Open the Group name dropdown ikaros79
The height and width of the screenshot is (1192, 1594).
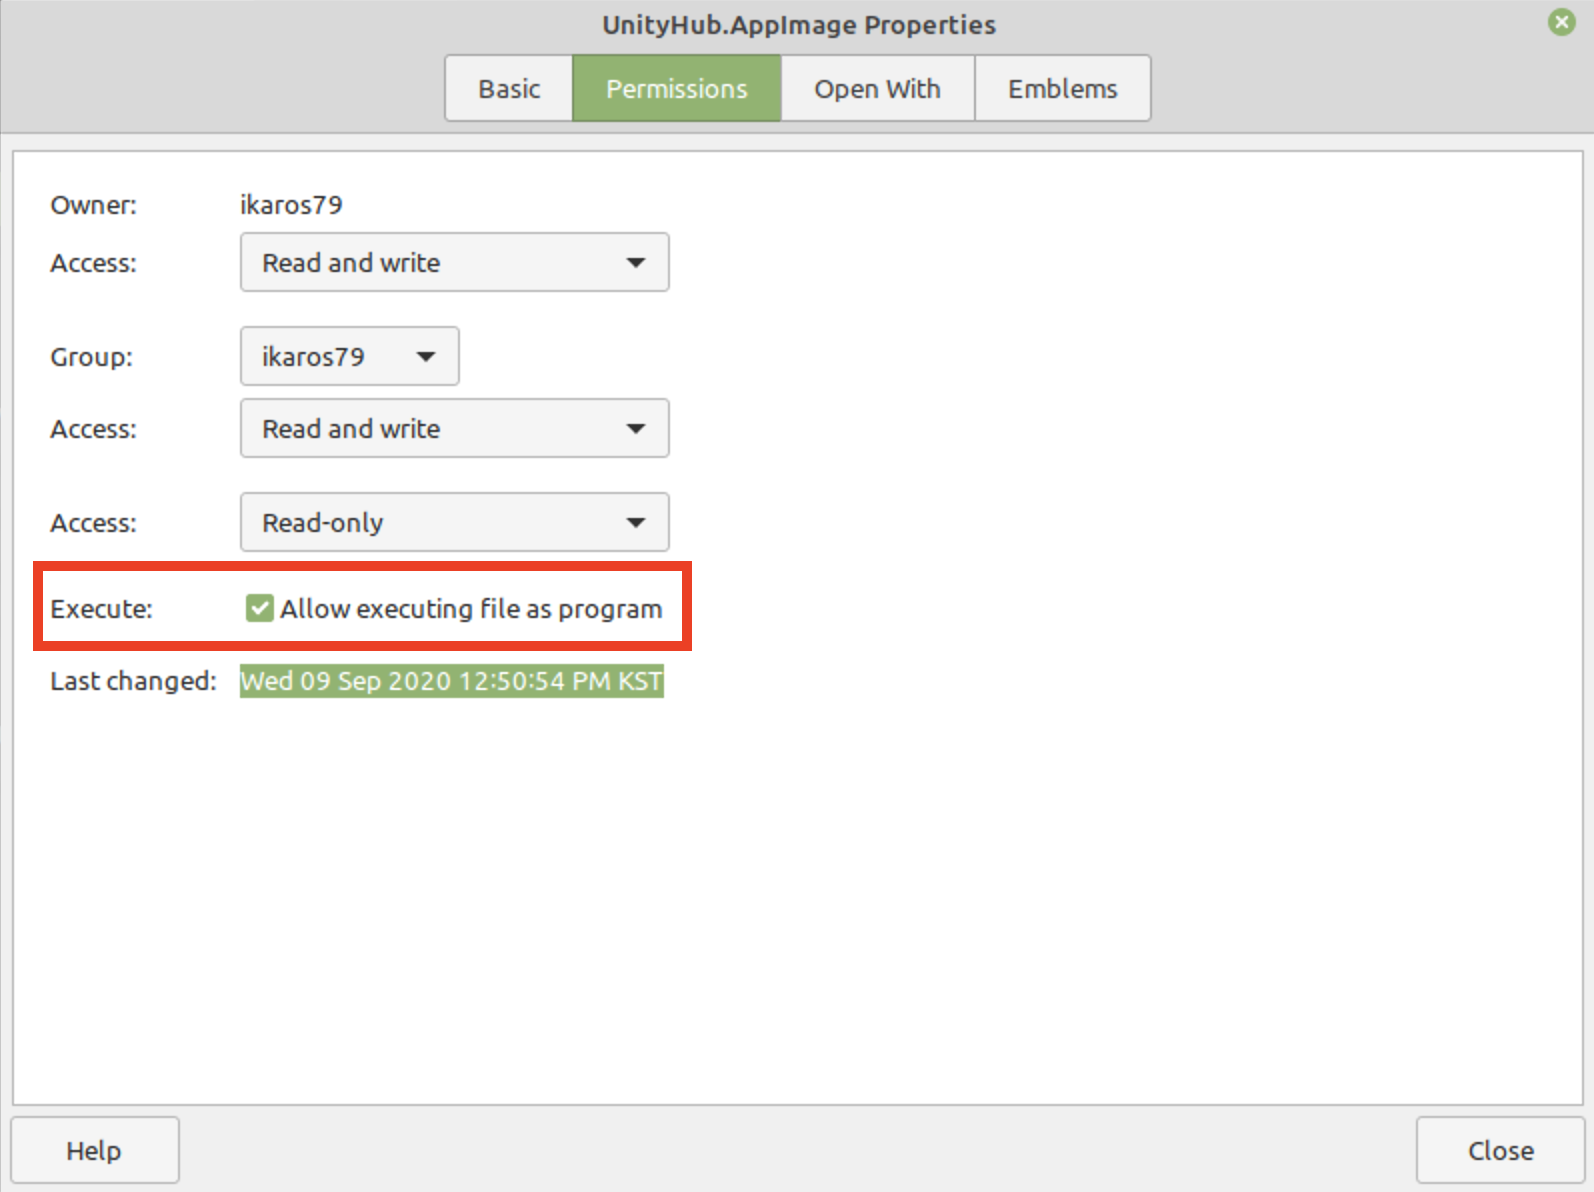350,357
